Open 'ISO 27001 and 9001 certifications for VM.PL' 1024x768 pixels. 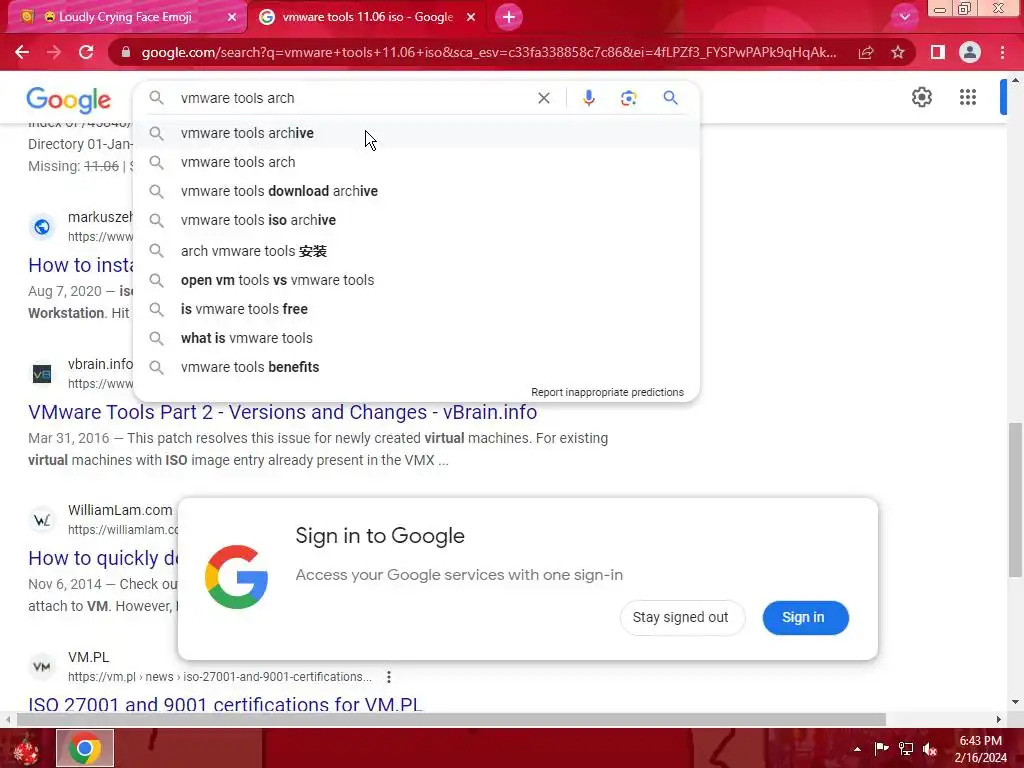(225, 705)
